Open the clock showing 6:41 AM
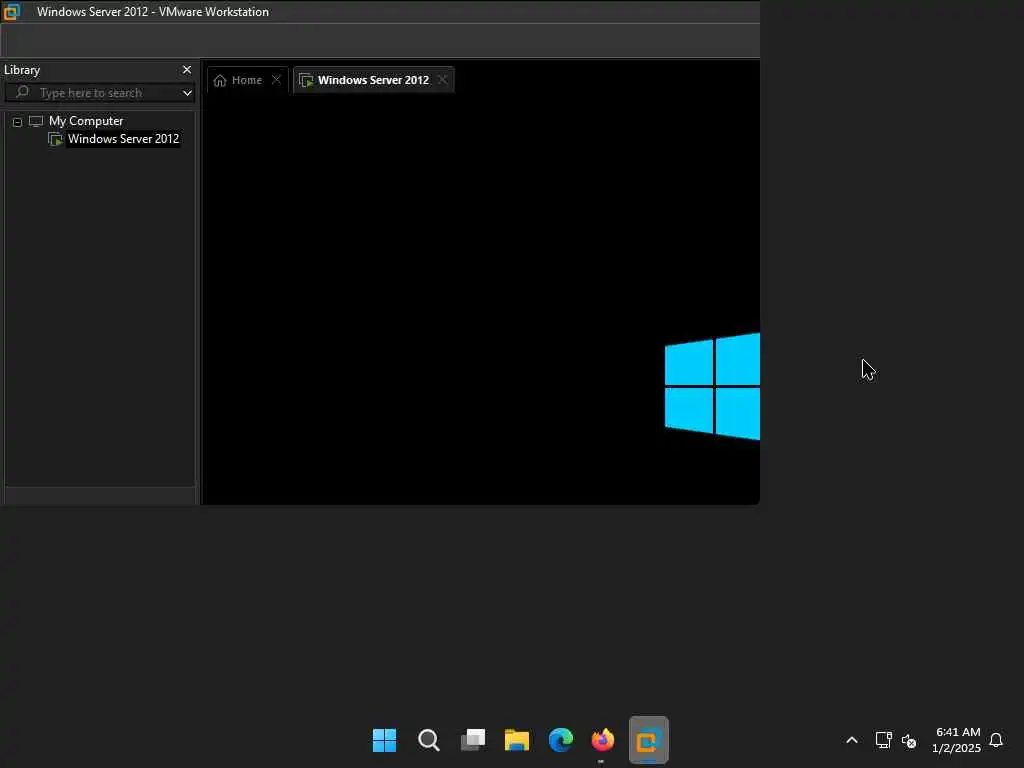 (957, 740)
